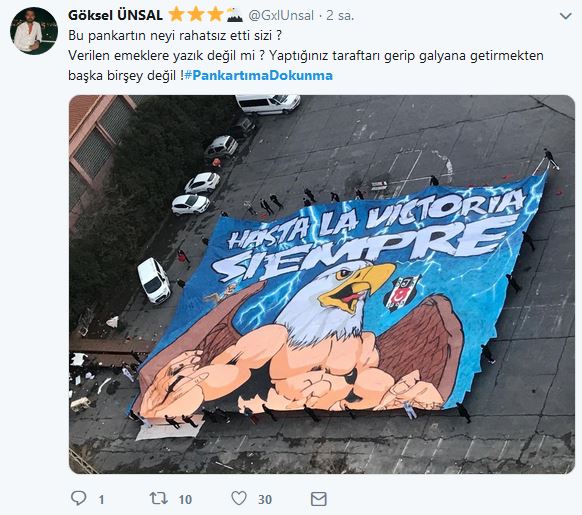Click the reply speech bubble icon

tap(78, 498)
